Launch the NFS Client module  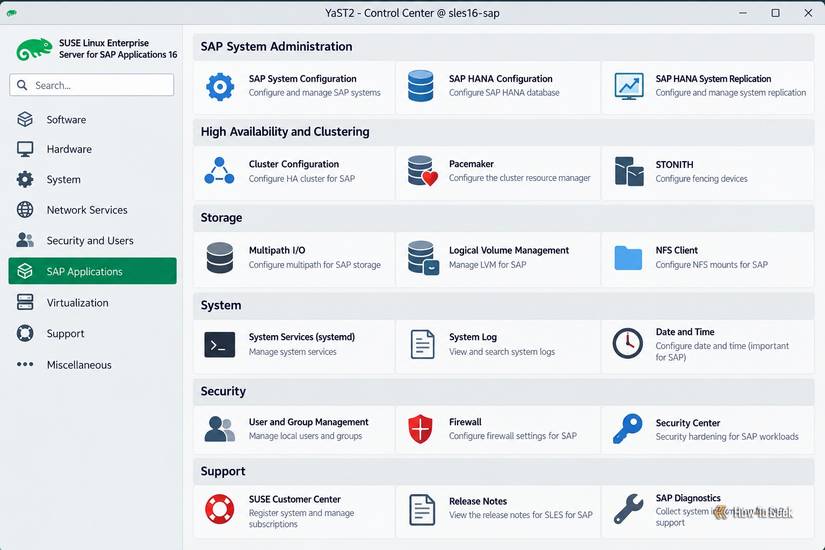coord(708,259)
